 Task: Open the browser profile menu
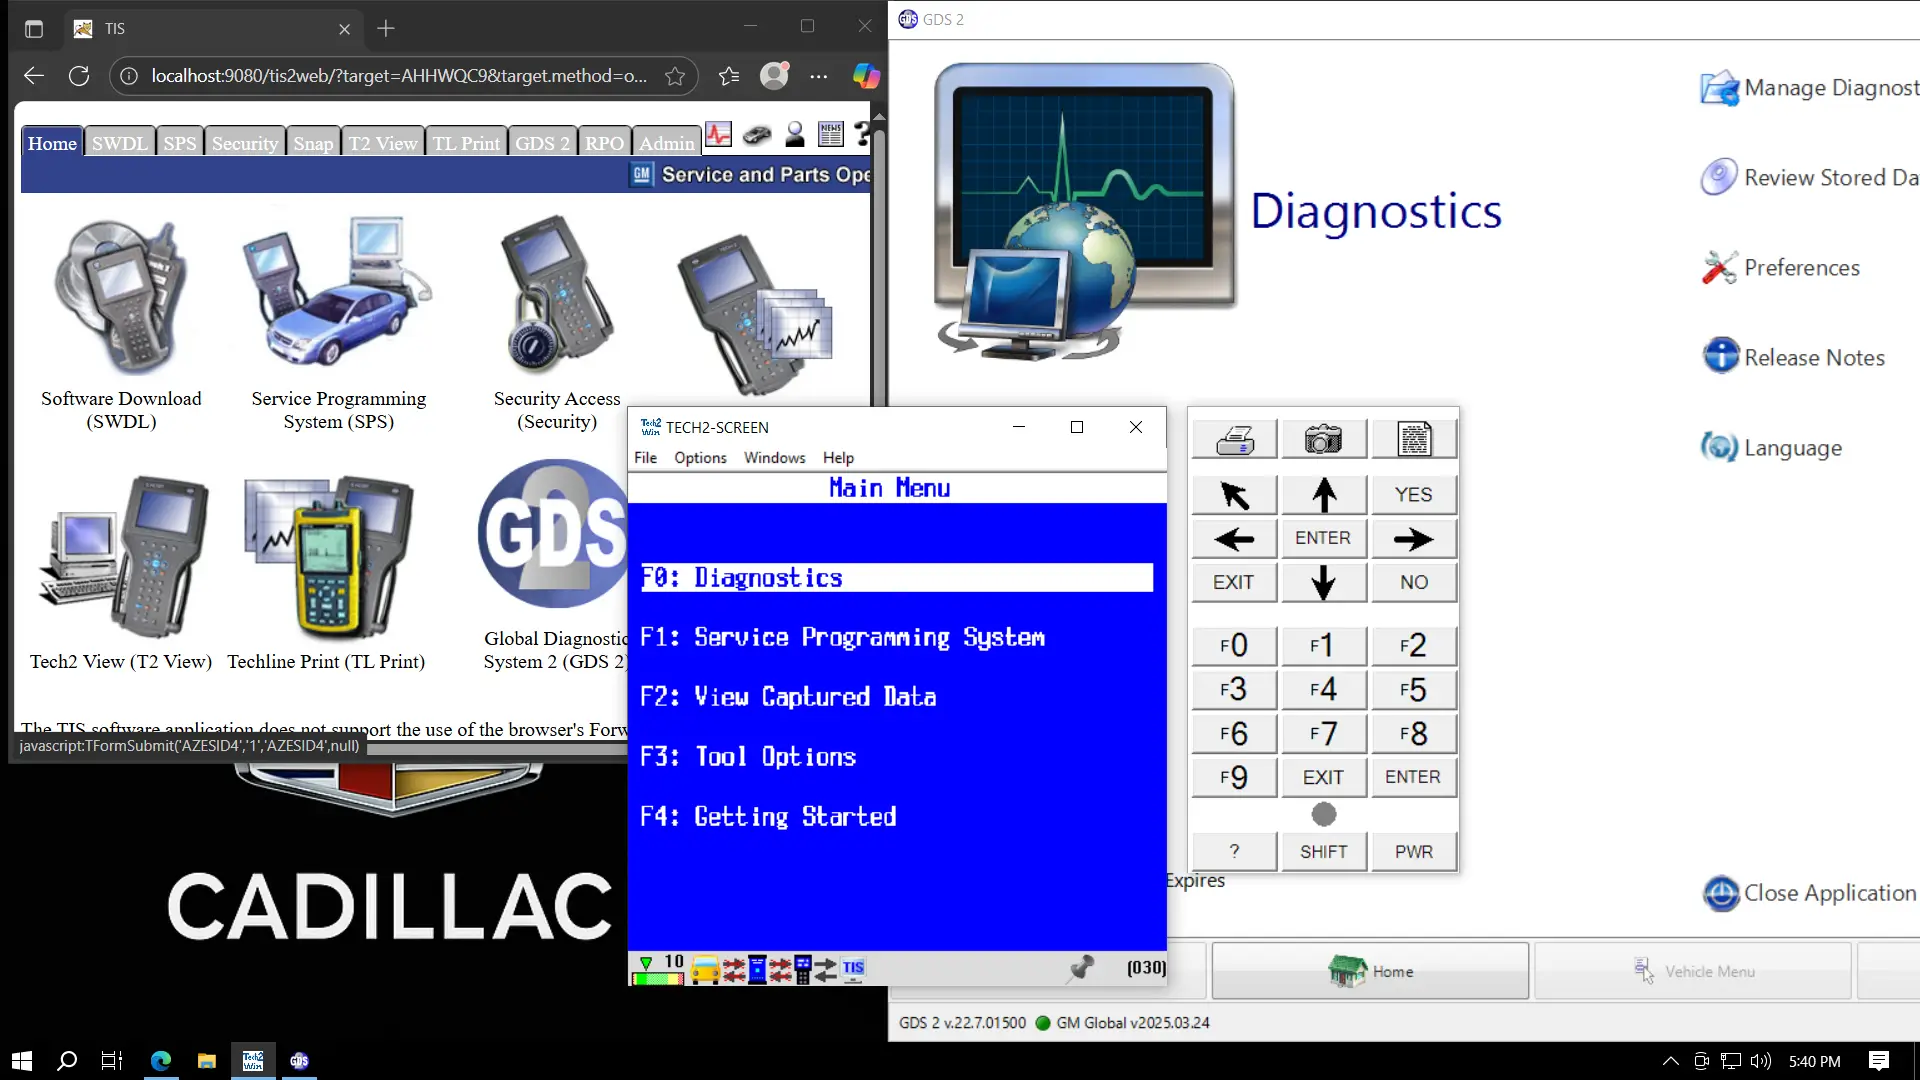[775, 75]
